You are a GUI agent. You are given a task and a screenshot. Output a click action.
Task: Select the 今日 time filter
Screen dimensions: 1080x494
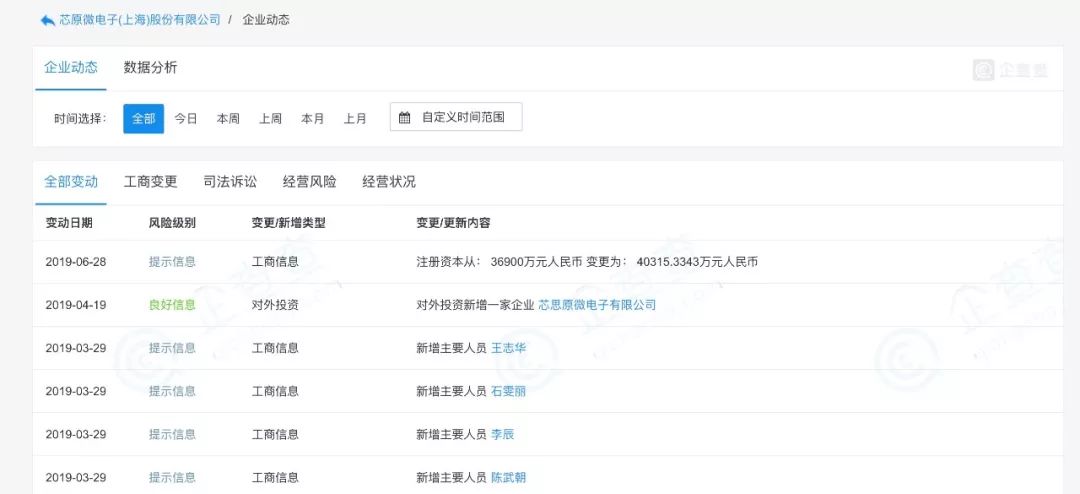[185, 119]
